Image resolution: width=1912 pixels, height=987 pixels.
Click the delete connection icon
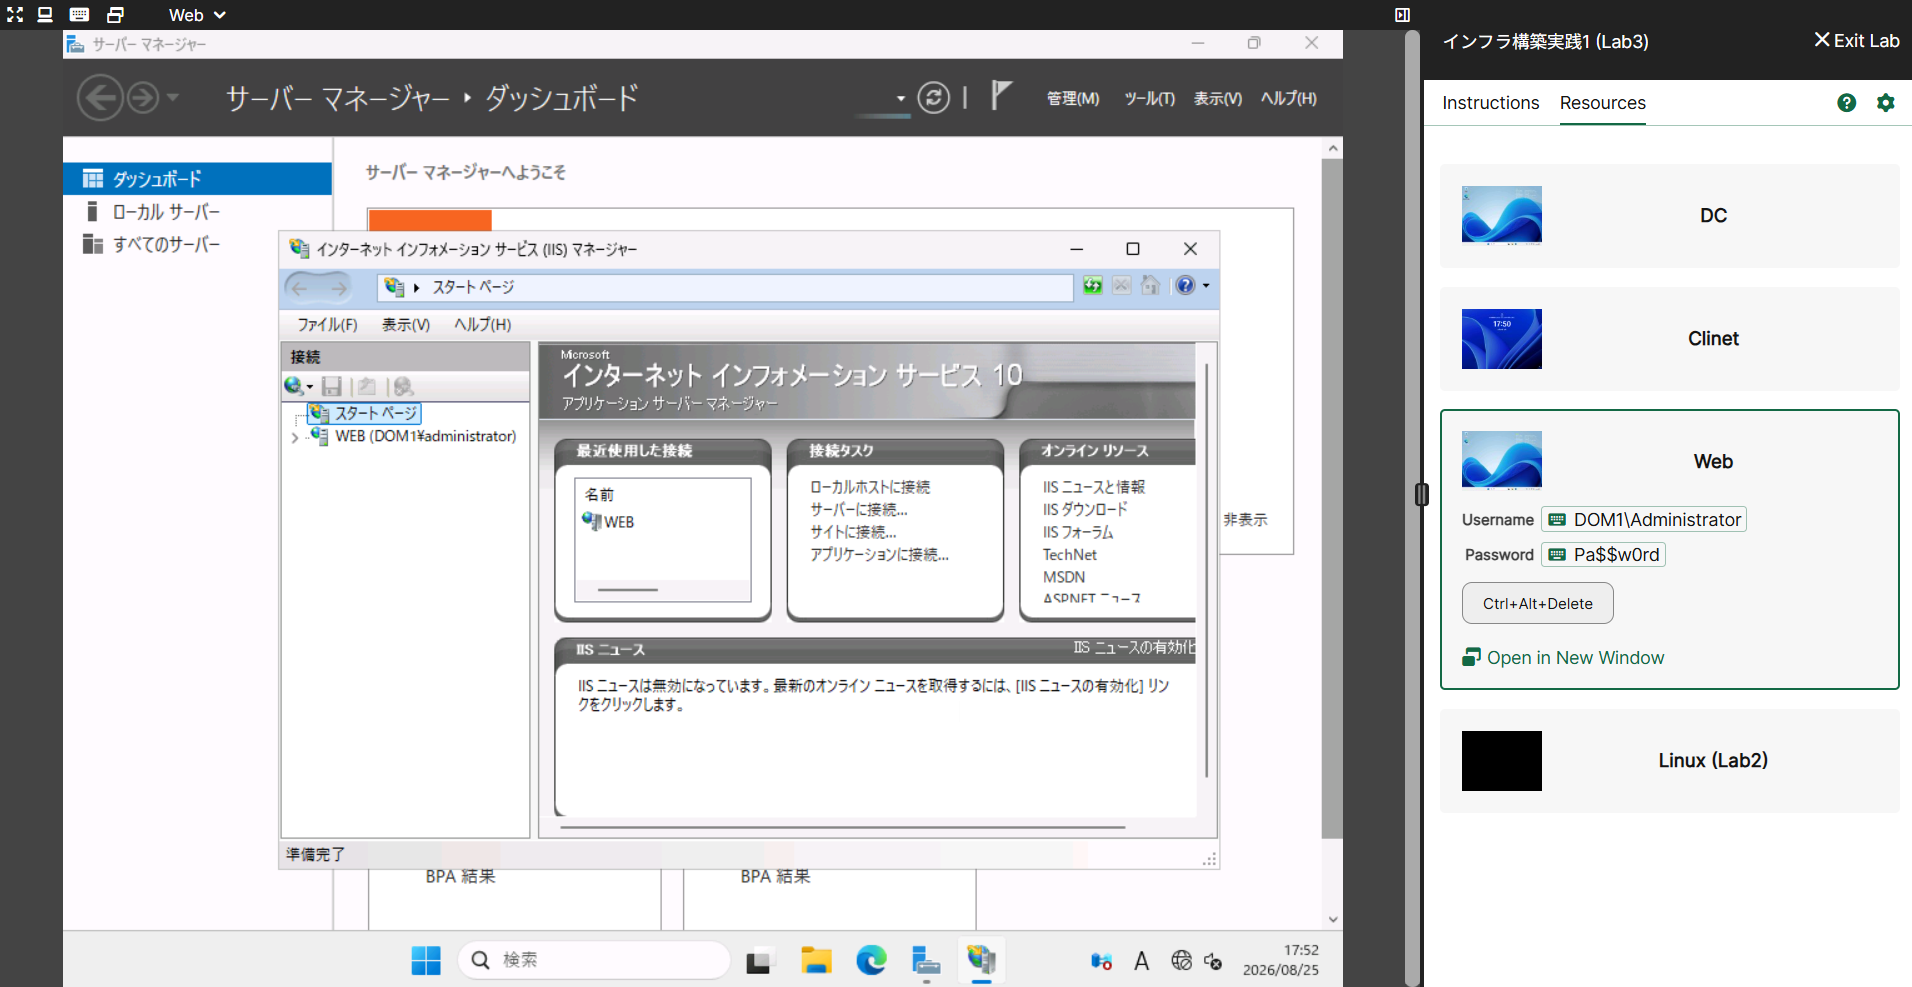tap(403, 386)
